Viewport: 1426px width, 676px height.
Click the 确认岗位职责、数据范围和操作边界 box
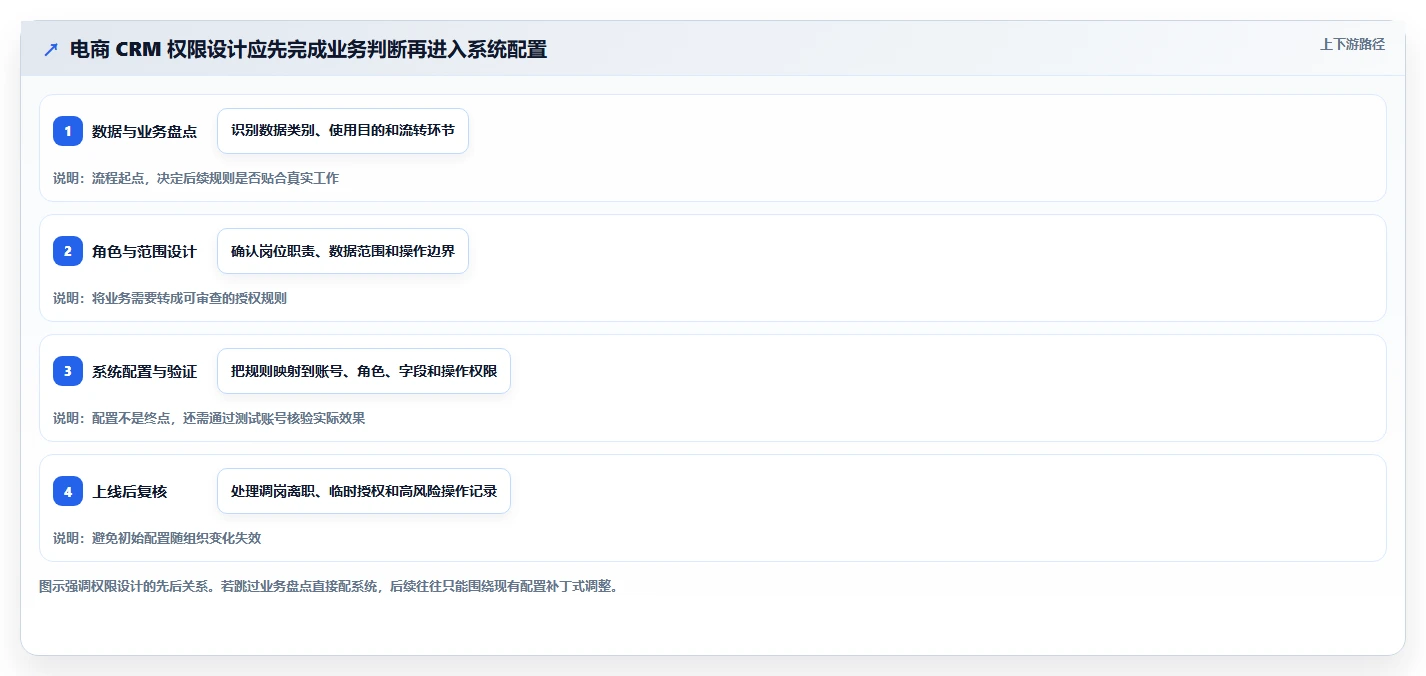343,251
